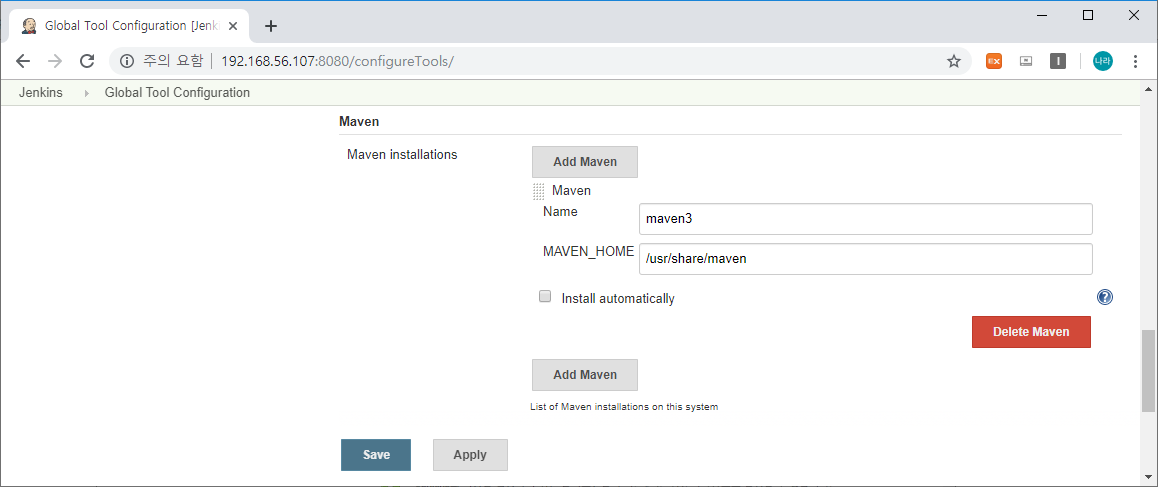Grab the Maven installation drag handle
The image size is (1158, 487).
(538, 191)
